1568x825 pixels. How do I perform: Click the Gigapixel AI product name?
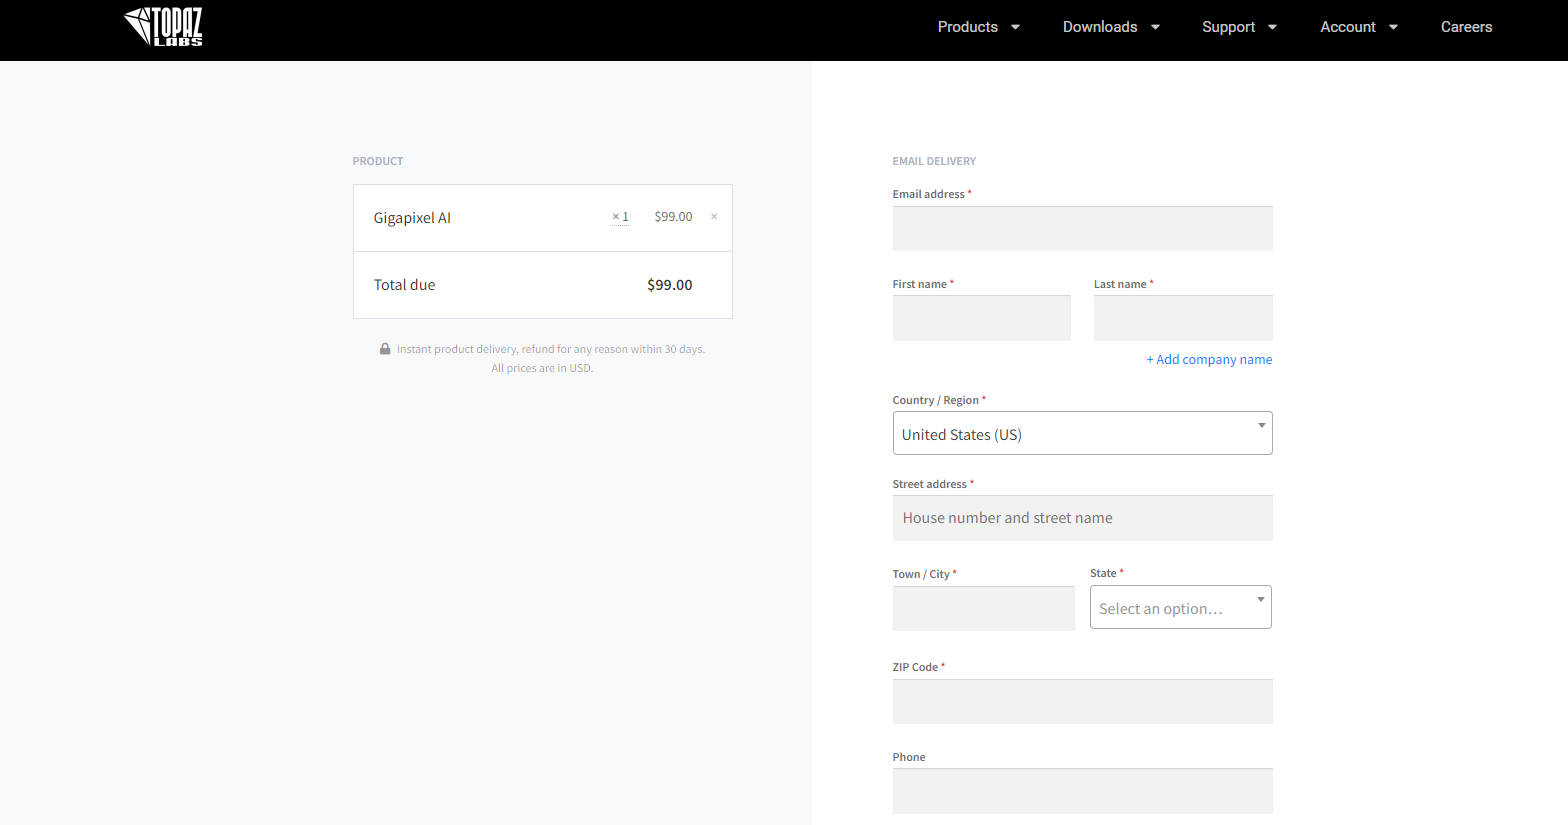pyautogui.click(x=412, y=218)
